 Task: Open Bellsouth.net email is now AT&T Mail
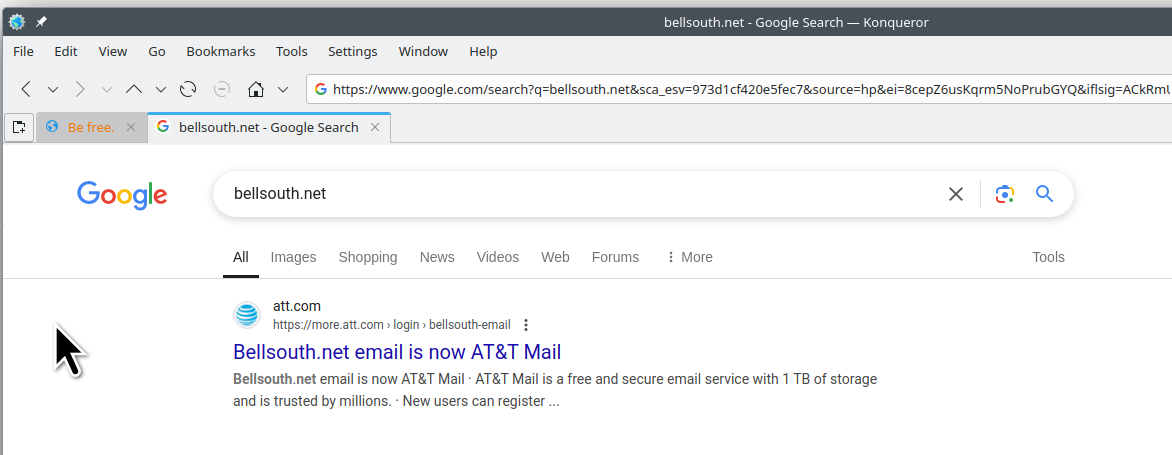pos(397,352)
